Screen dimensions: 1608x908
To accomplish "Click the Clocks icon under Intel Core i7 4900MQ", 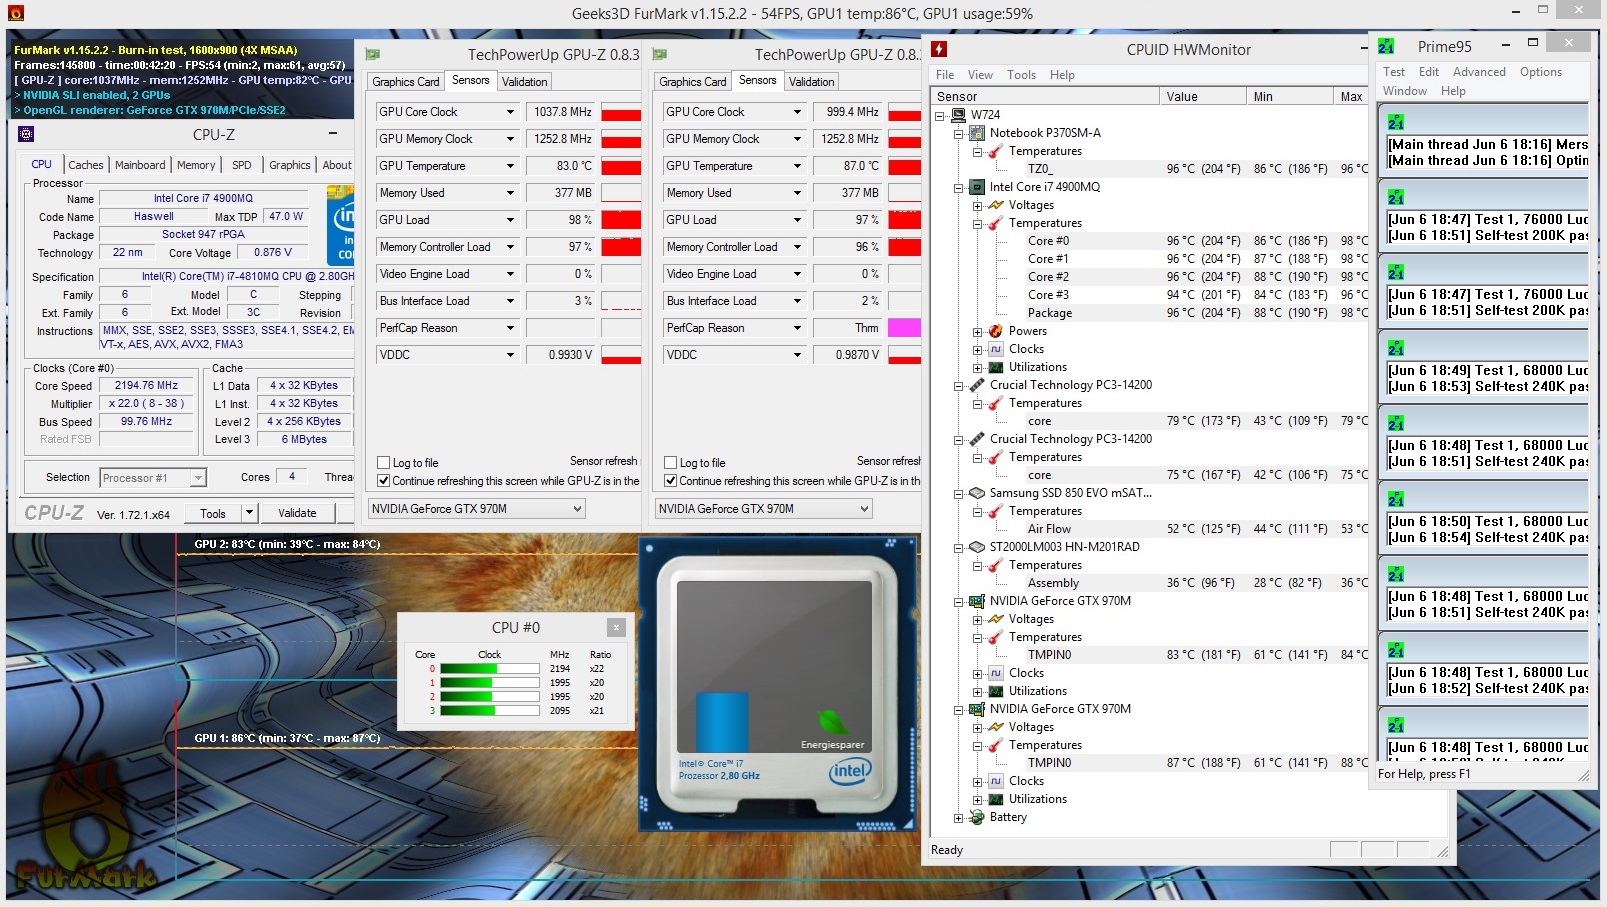I will coord(996,349).
